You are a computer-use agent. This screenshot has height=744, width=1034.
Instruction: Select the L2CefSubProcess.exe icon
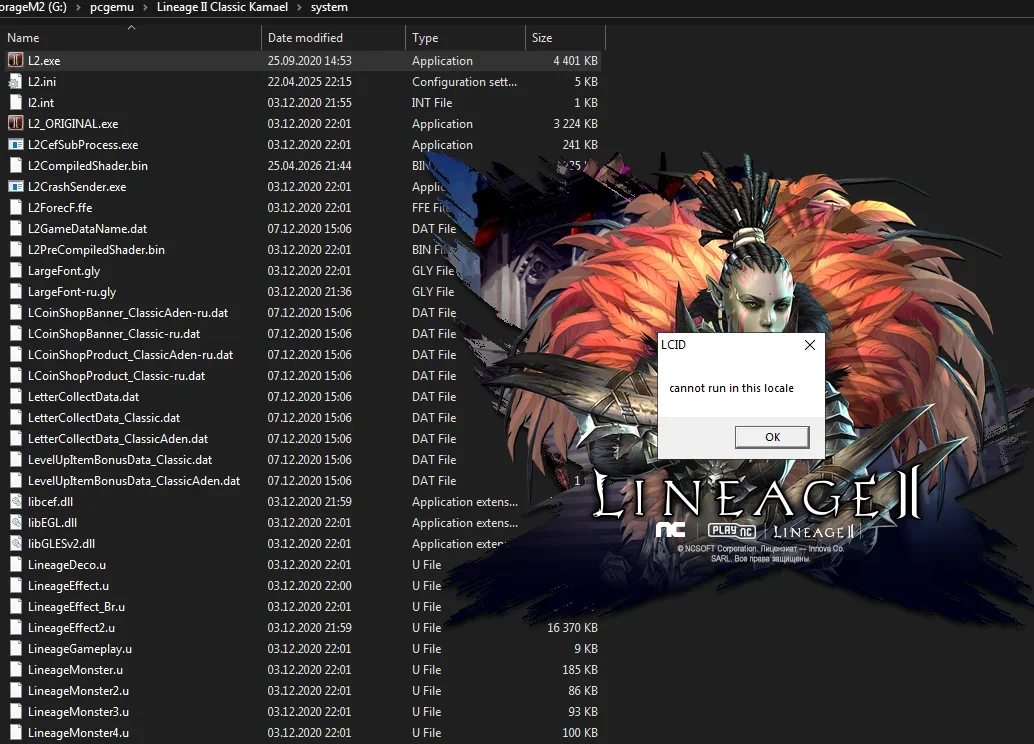tap(16, 144)
